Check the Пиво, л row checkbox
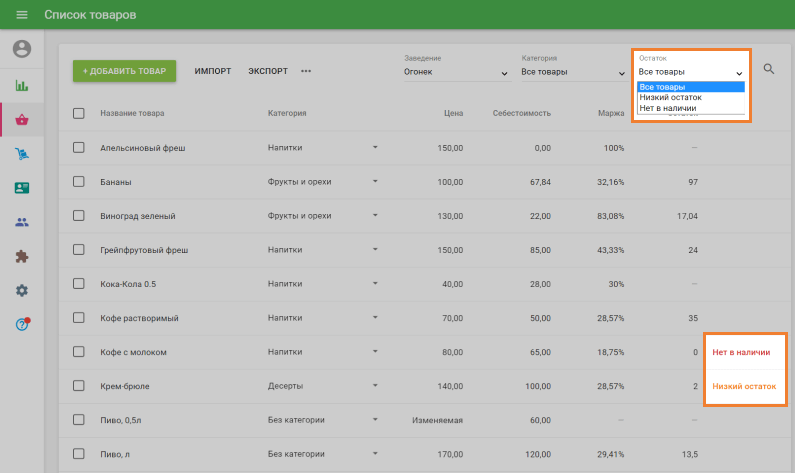 click(x=79, y=454)
